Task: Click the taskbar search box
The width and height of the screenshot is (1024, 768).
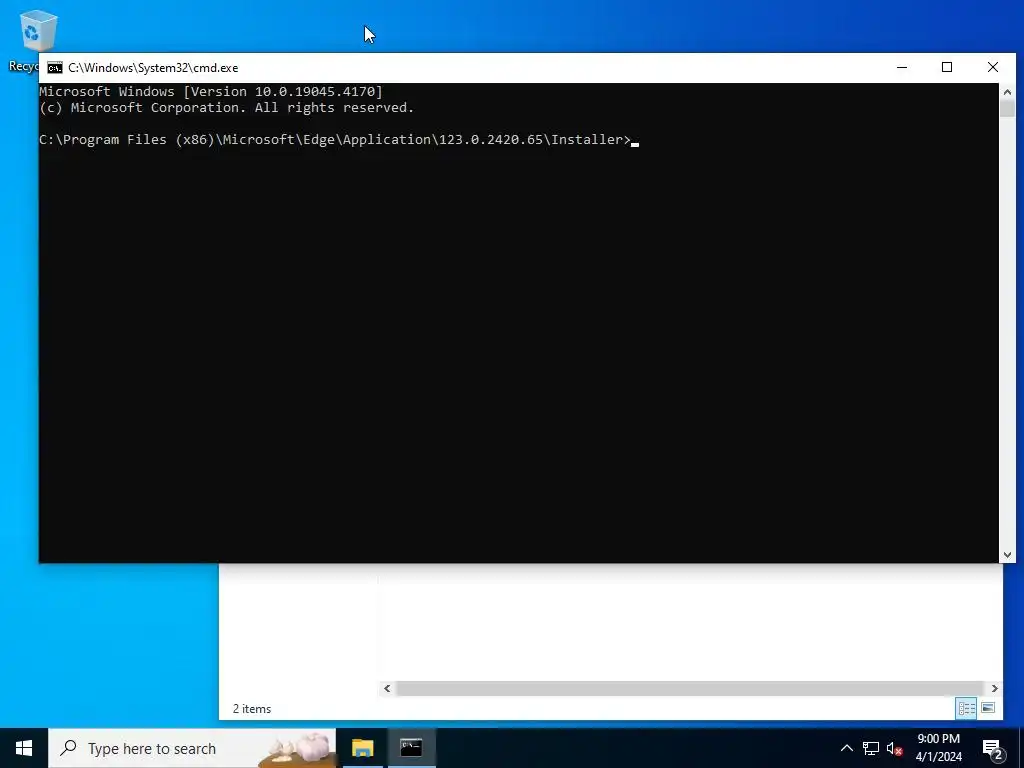Action: (x=192, y=748)
